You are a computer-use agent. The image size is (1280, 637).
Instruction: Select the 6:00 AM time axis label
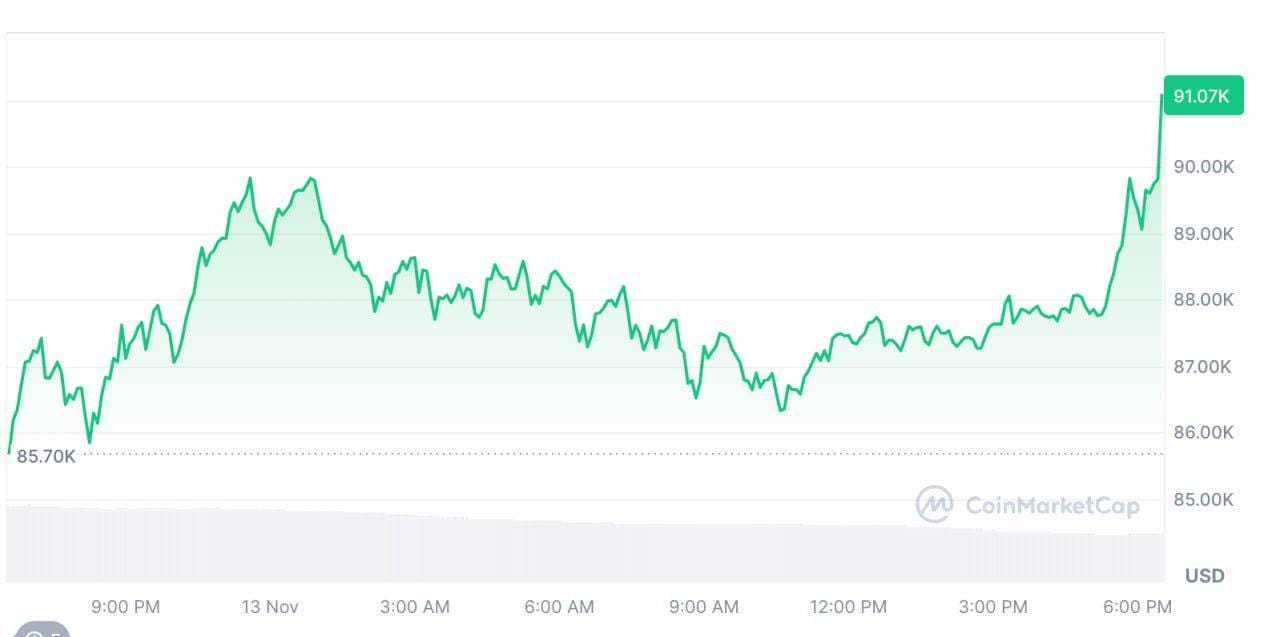click(559, 607)
